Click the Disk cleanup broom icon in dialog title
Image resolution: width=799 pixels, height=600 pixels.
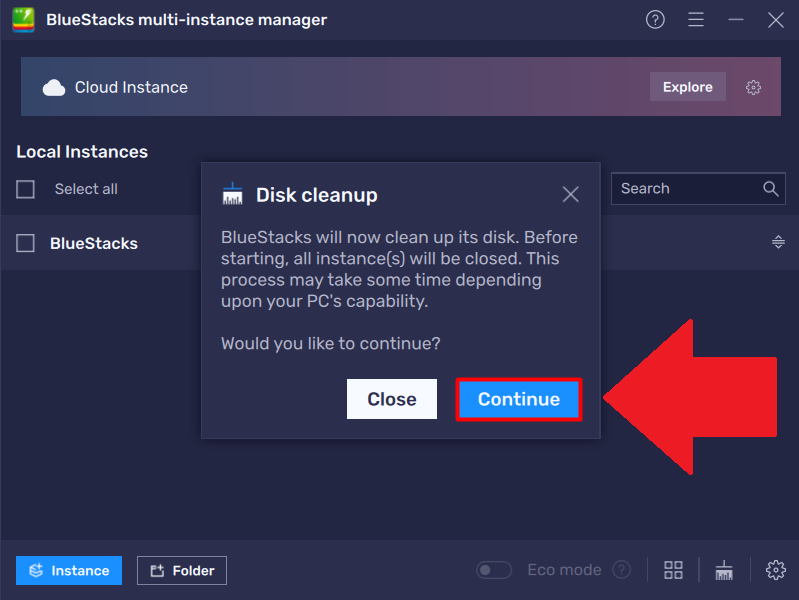click(233, 194)
